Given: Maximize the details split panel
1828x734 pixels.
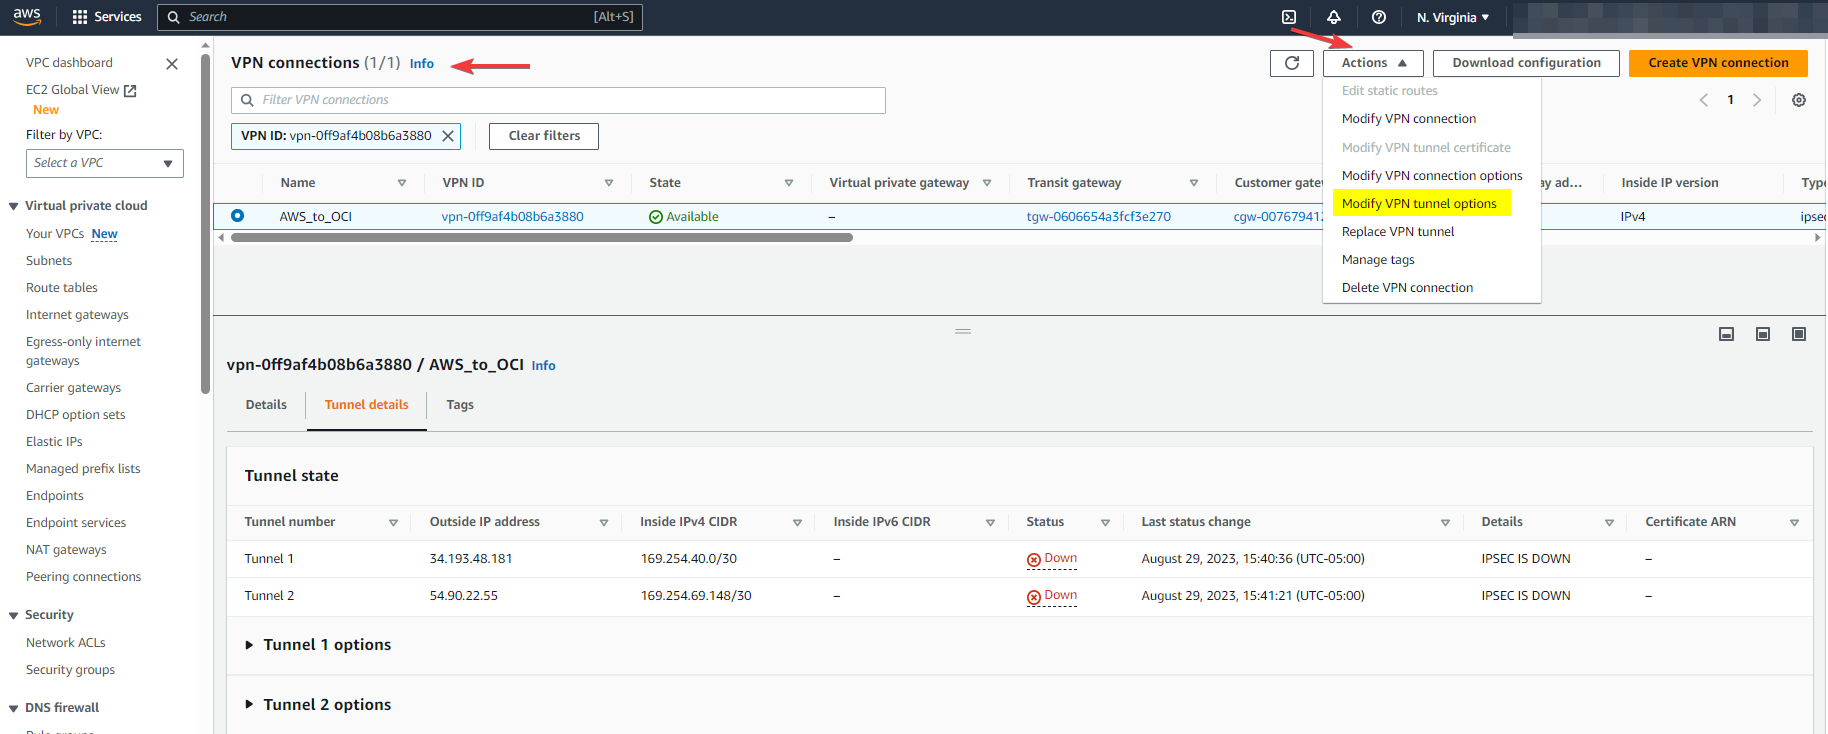Looking at the screenshot, I should (x=1798, y=334).
